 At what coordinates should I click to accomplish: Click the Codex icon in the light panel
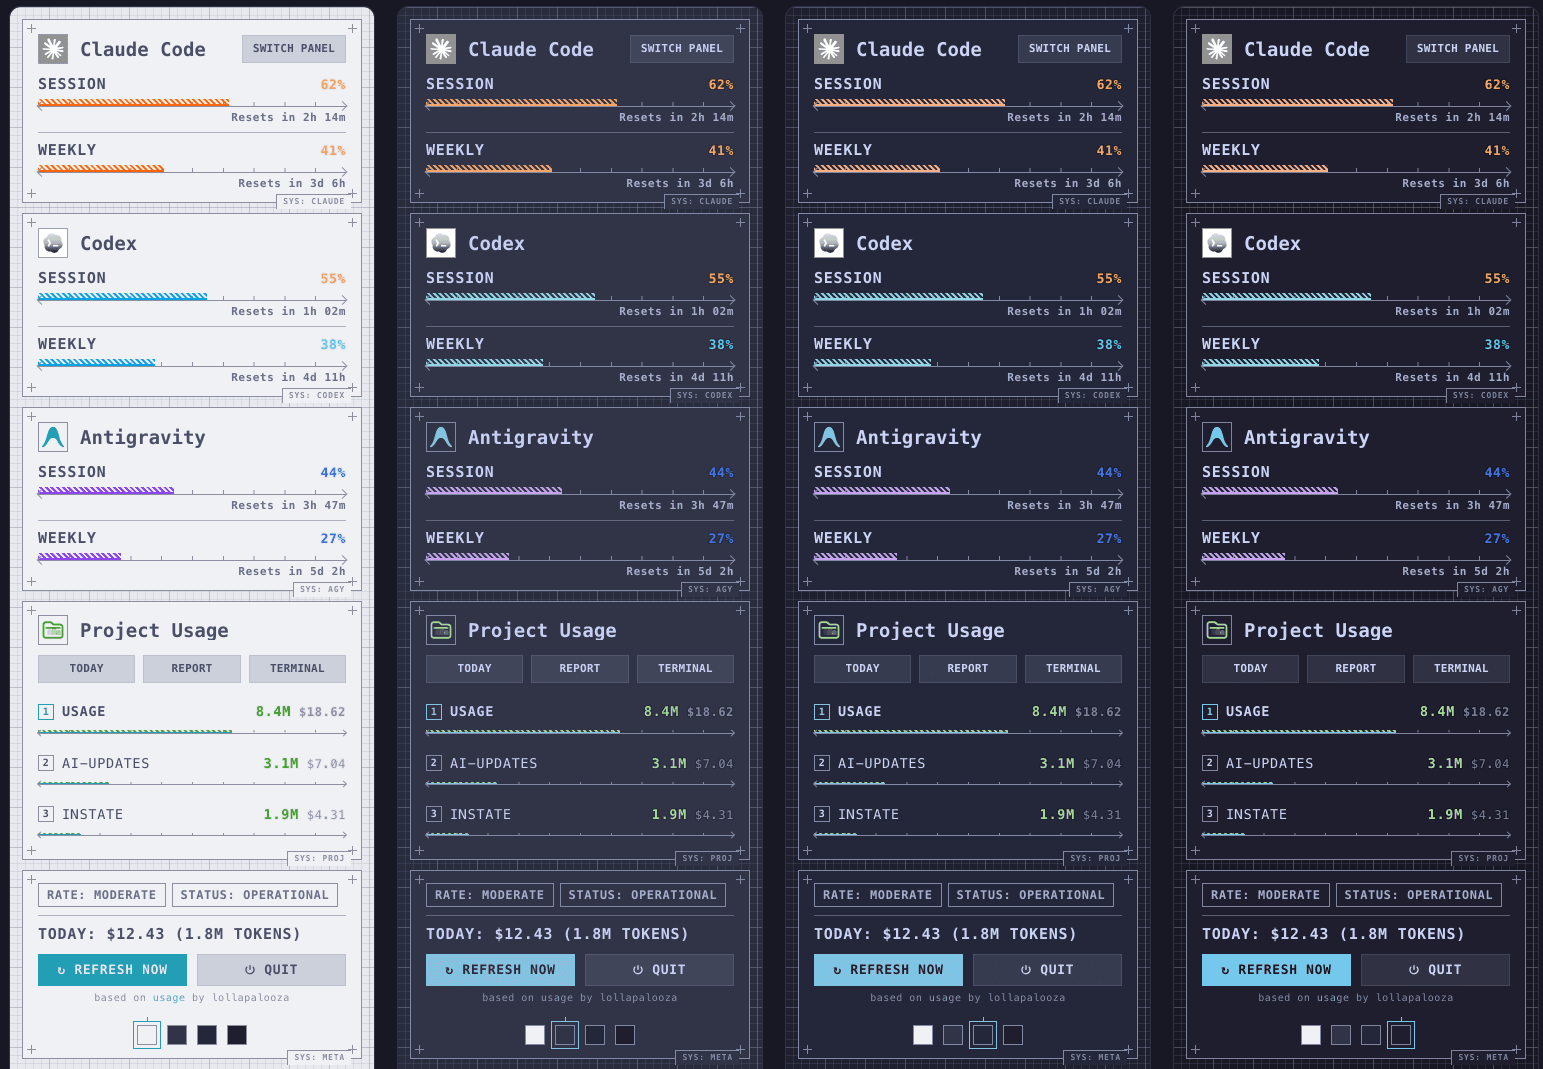coord(53,243)
